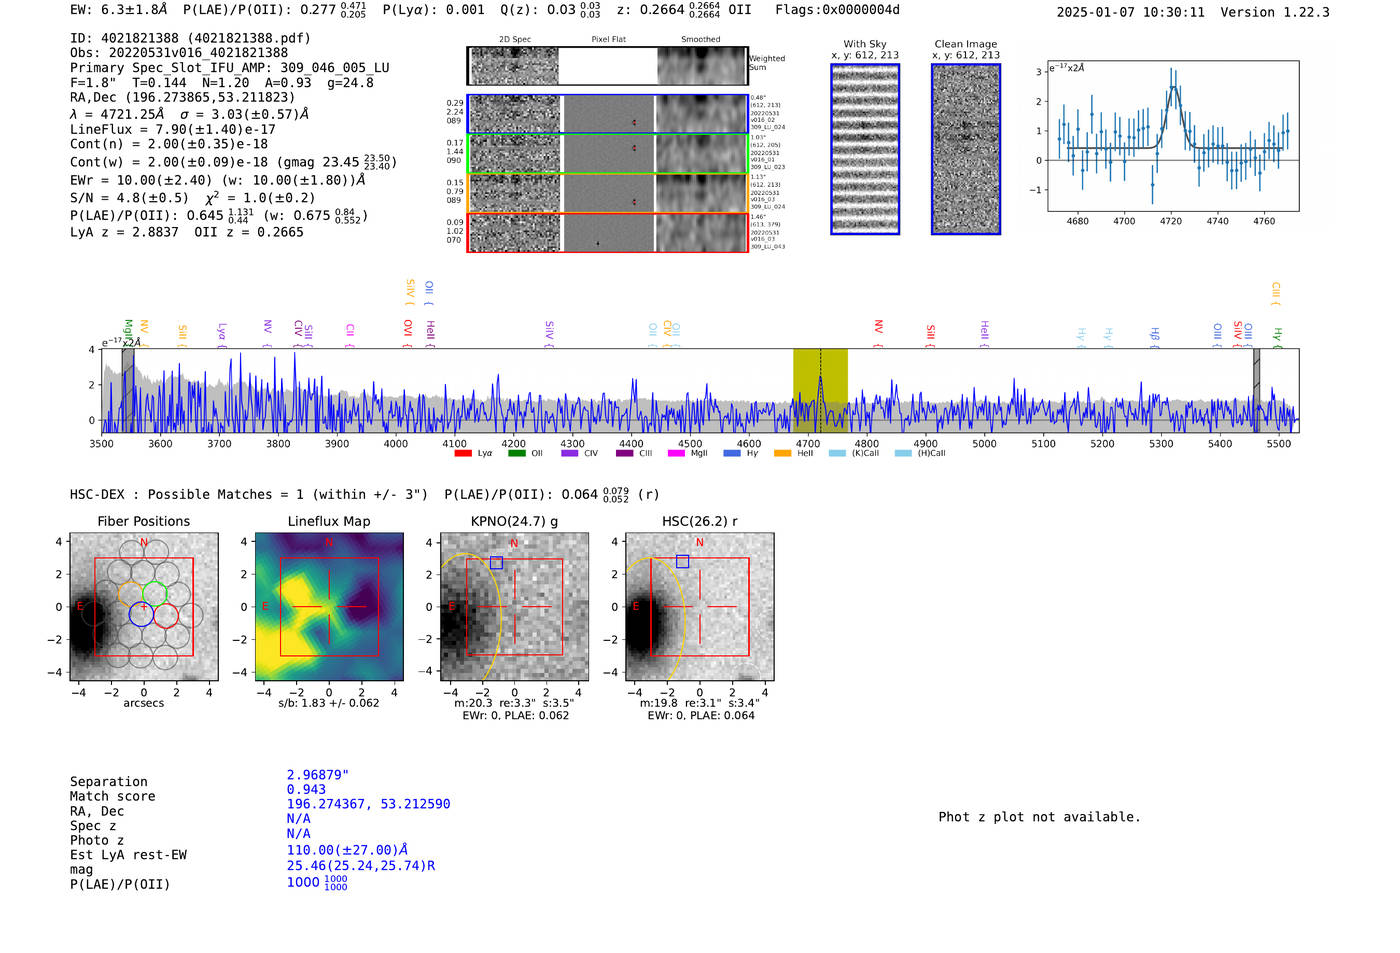Image resolution: width=1400 pixels, height=953 pixels.
Task: Click the shaded sky-line region near 5460Å
Action: click(x=1257, y=390)
